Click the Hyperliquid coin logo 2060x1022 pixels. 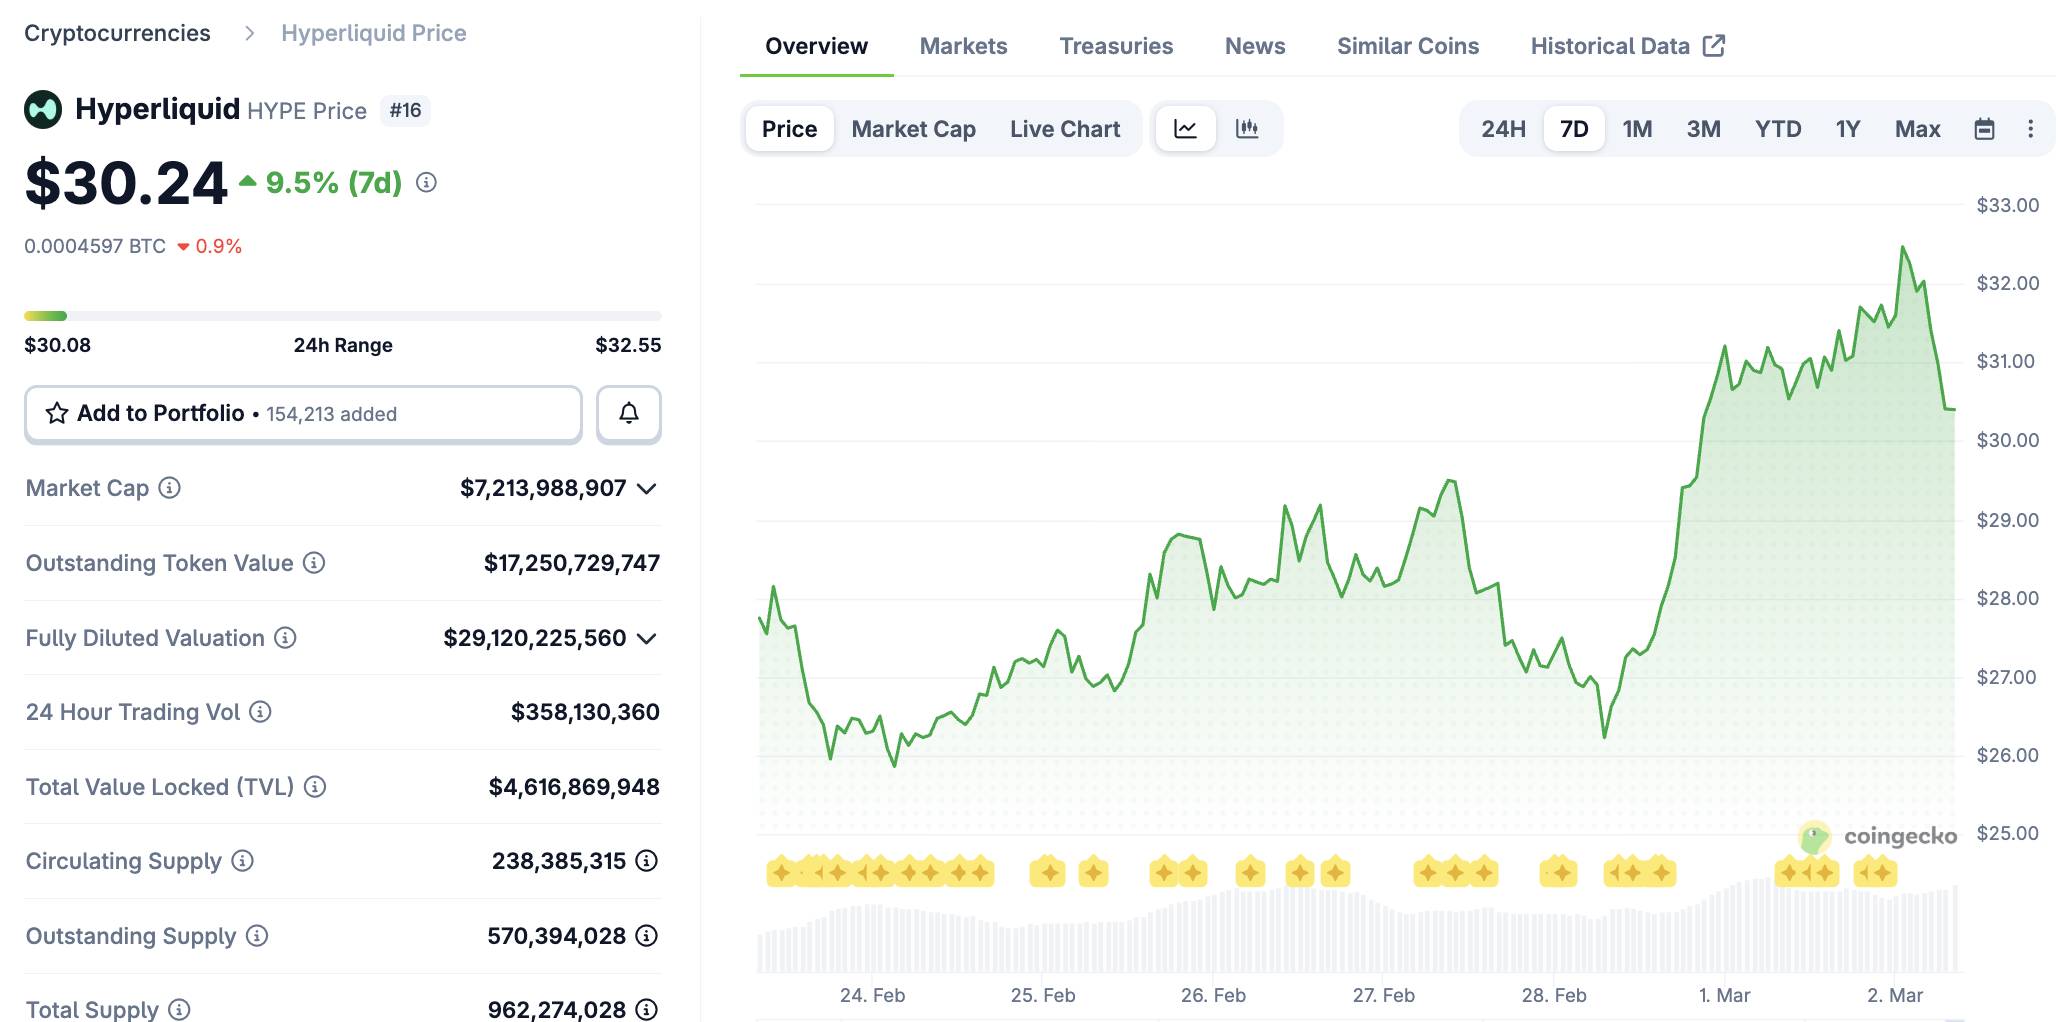click(x=43, y=110)
